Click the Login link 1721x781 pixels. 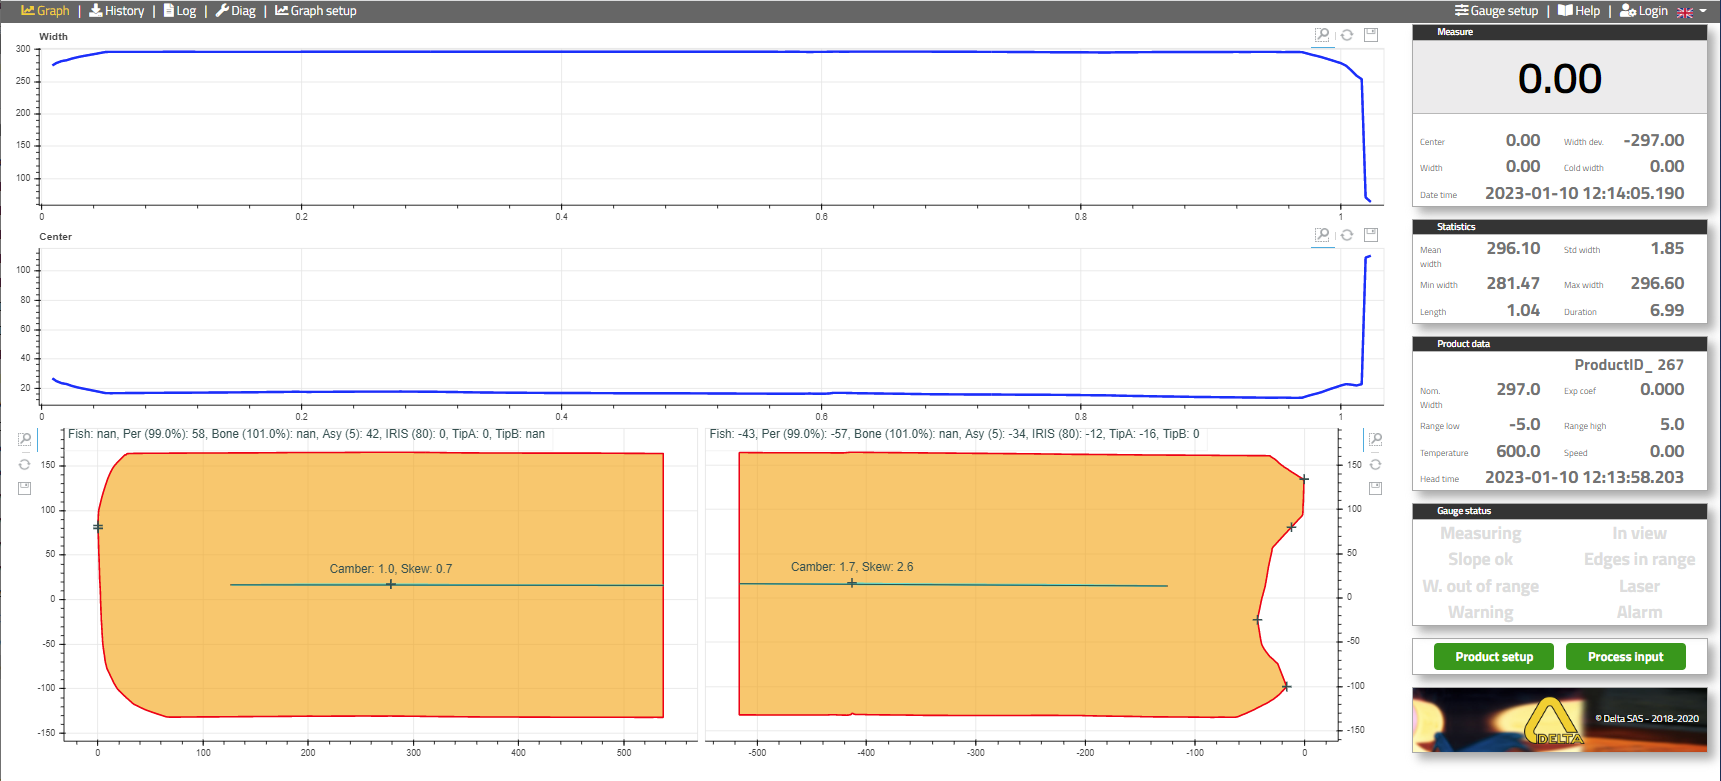(1644, 11)
